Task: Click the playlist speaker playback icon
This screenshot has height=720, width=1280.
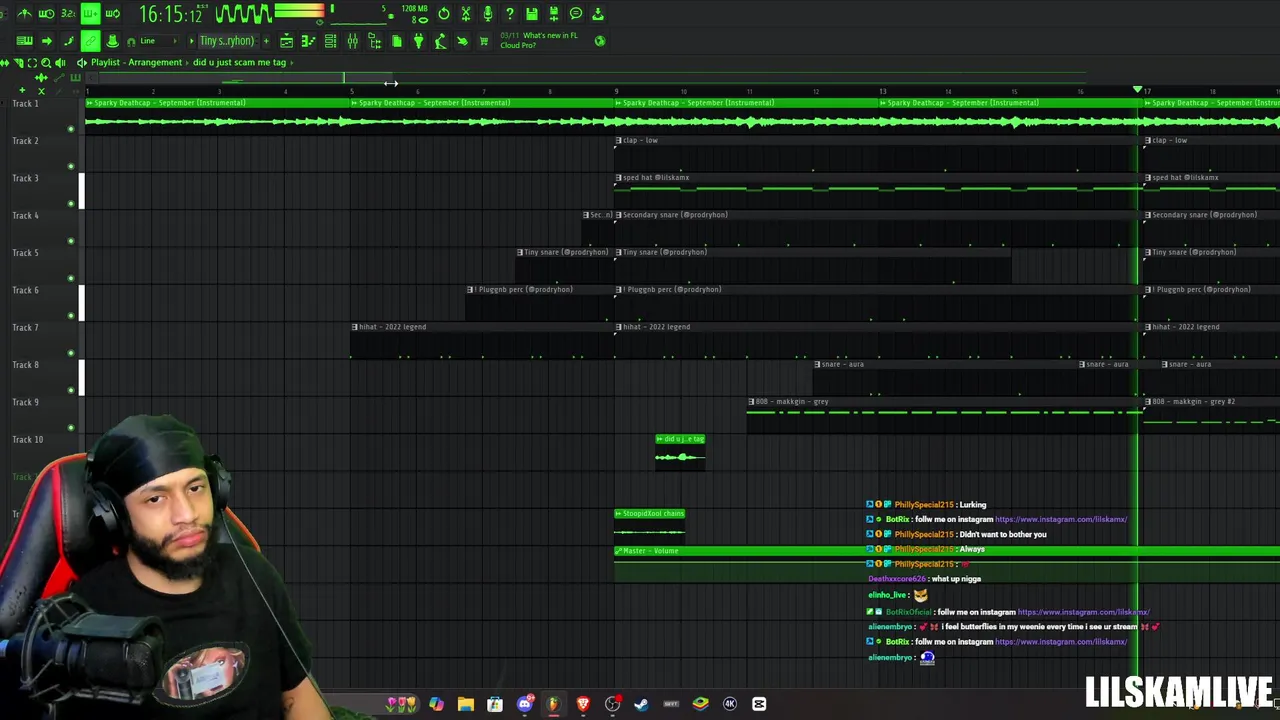Action: click(x=60, y=62)
